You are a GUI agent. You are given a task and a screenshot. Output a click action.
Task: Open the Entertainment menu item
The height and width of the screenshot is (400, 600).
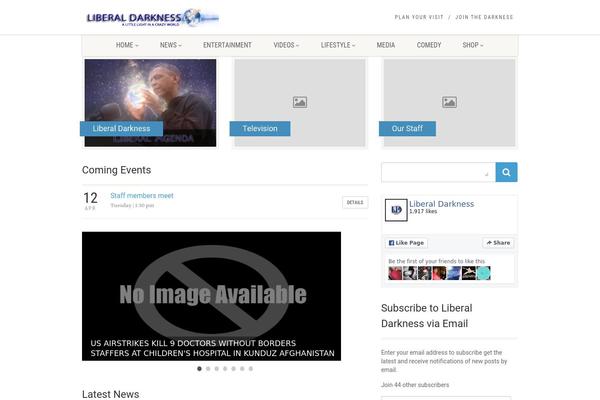pos(227,45)
